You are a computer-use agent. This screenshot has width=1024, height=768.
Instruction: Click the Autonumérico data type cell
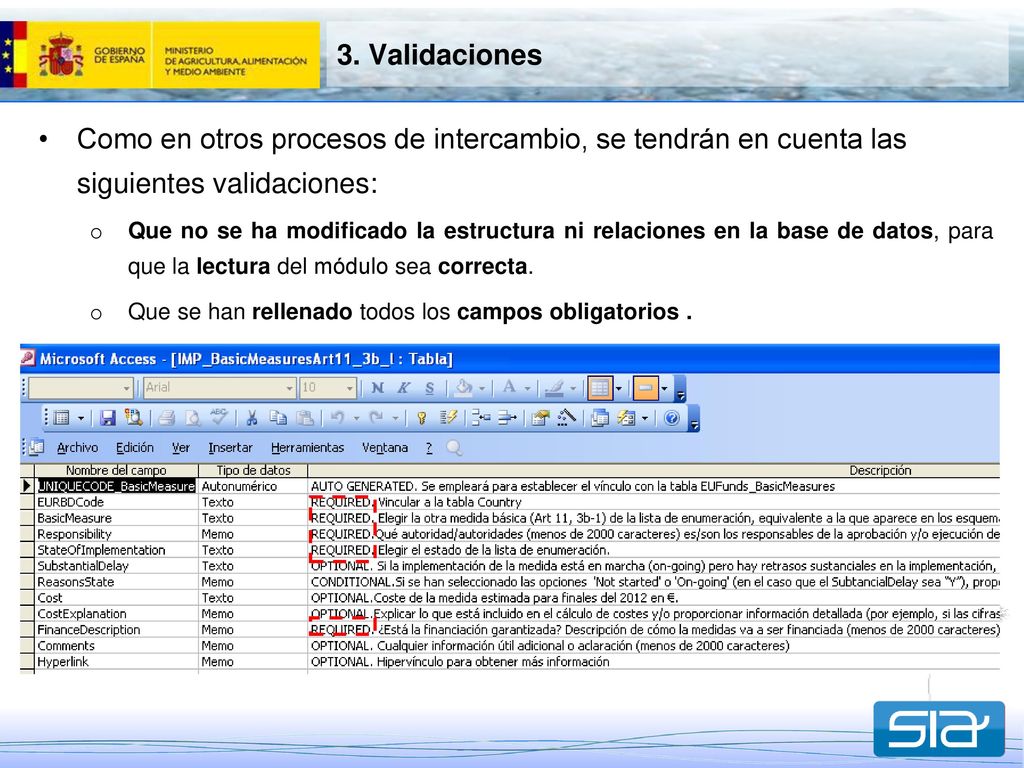pyautogui.click(x=253, y=486)
